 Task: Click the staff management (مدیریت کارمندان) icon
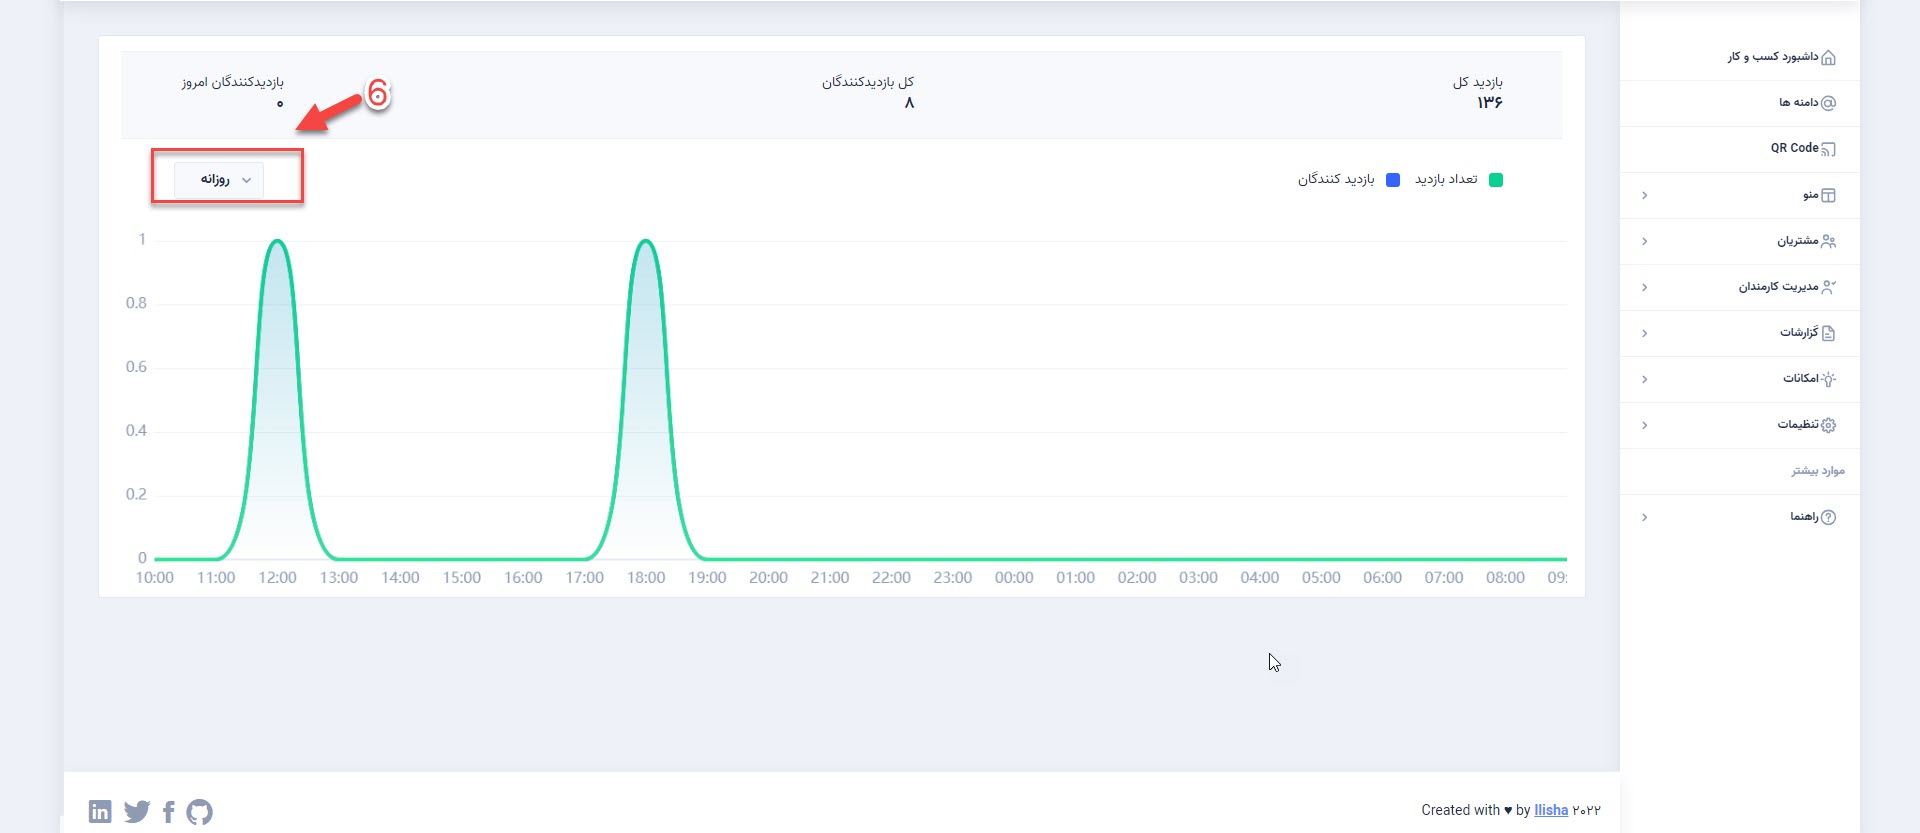[x=1828, y=287]
